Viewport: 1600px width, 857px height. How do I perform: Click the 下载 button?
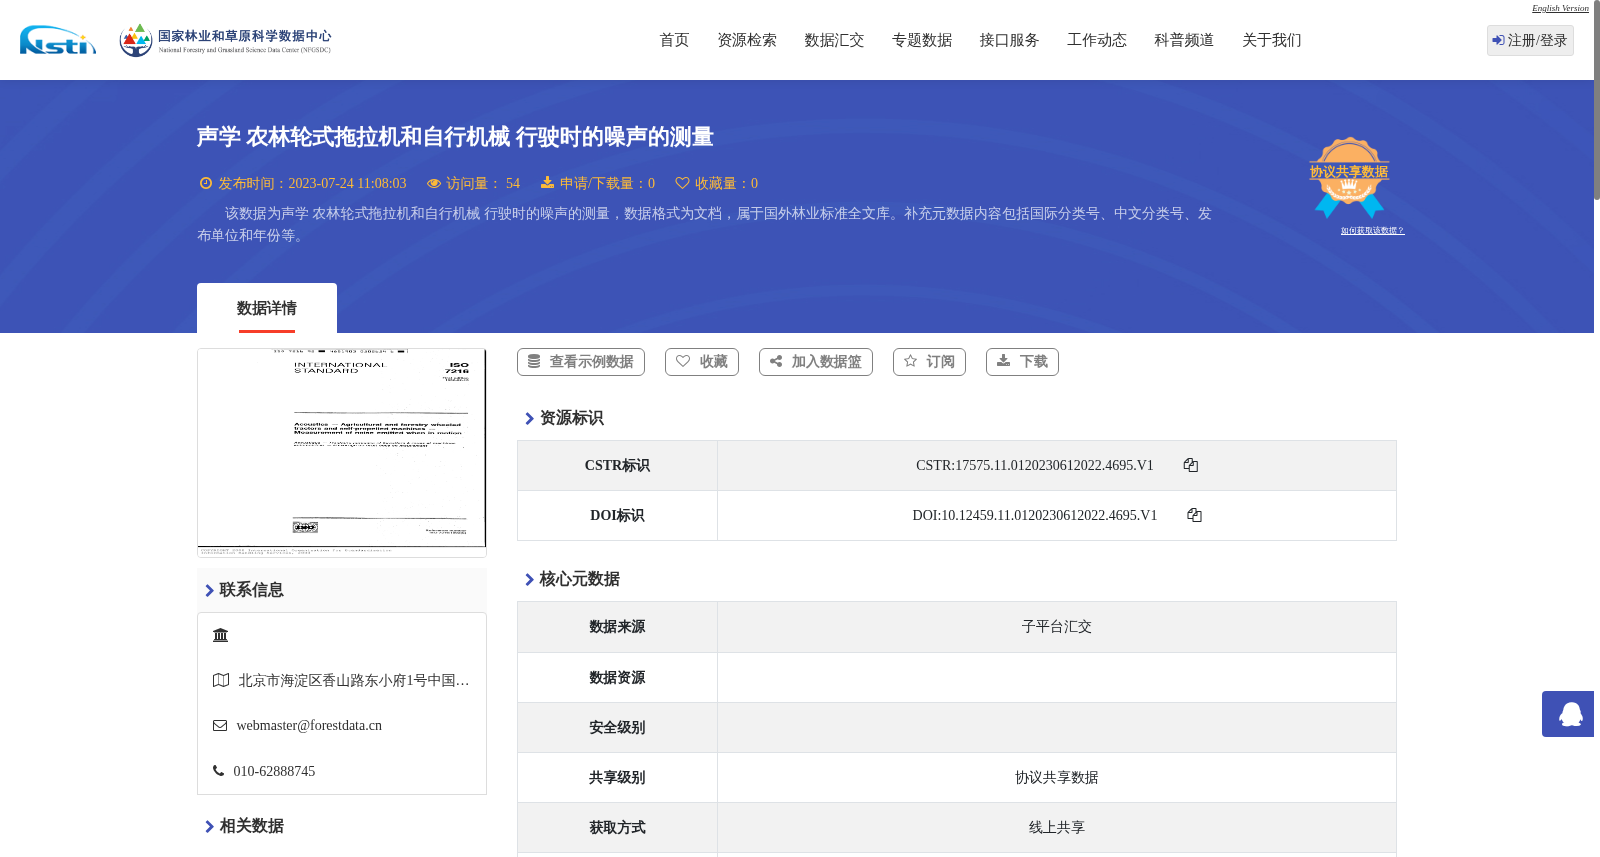(1022, 362)
